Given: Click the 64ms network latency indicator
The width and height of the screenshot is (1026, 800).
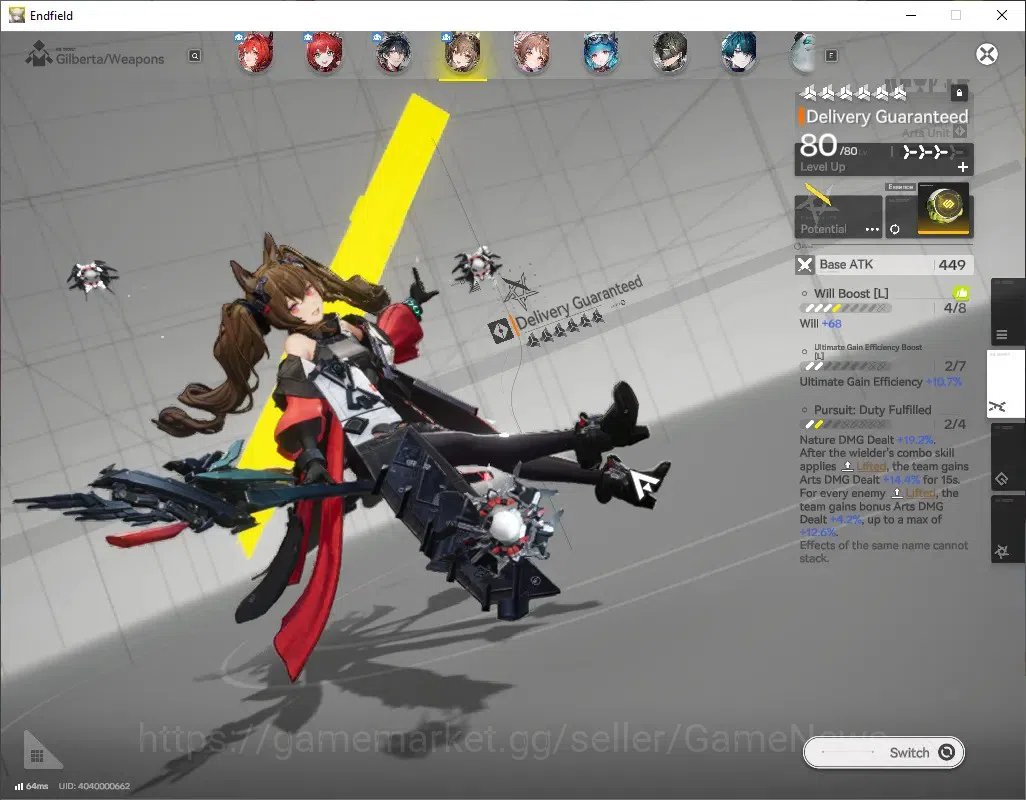Looking at the screenshot, I should (31, 786).
